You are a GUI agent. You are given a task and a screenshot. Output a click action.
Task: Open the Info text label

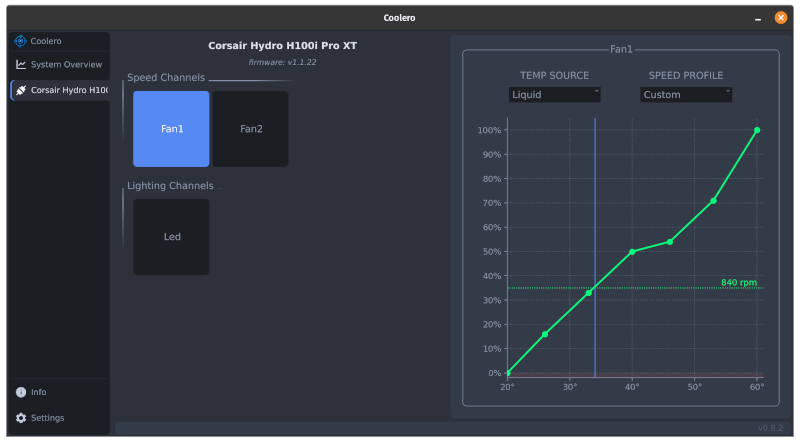[38, 392]
